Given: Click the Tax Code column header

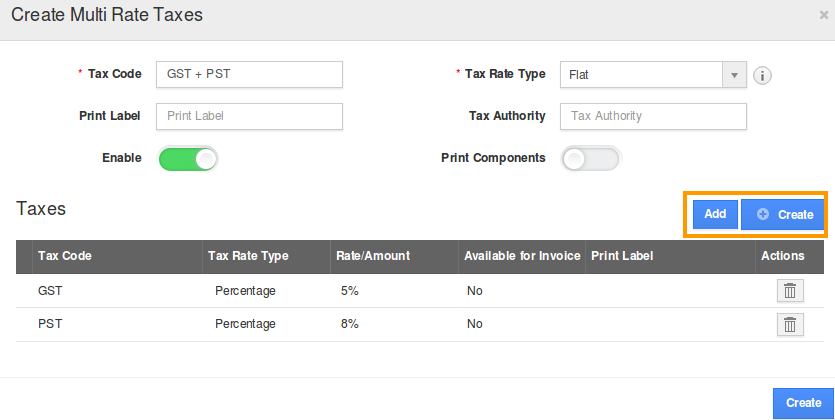Looking at the screenshot, I should click(65, 256).
